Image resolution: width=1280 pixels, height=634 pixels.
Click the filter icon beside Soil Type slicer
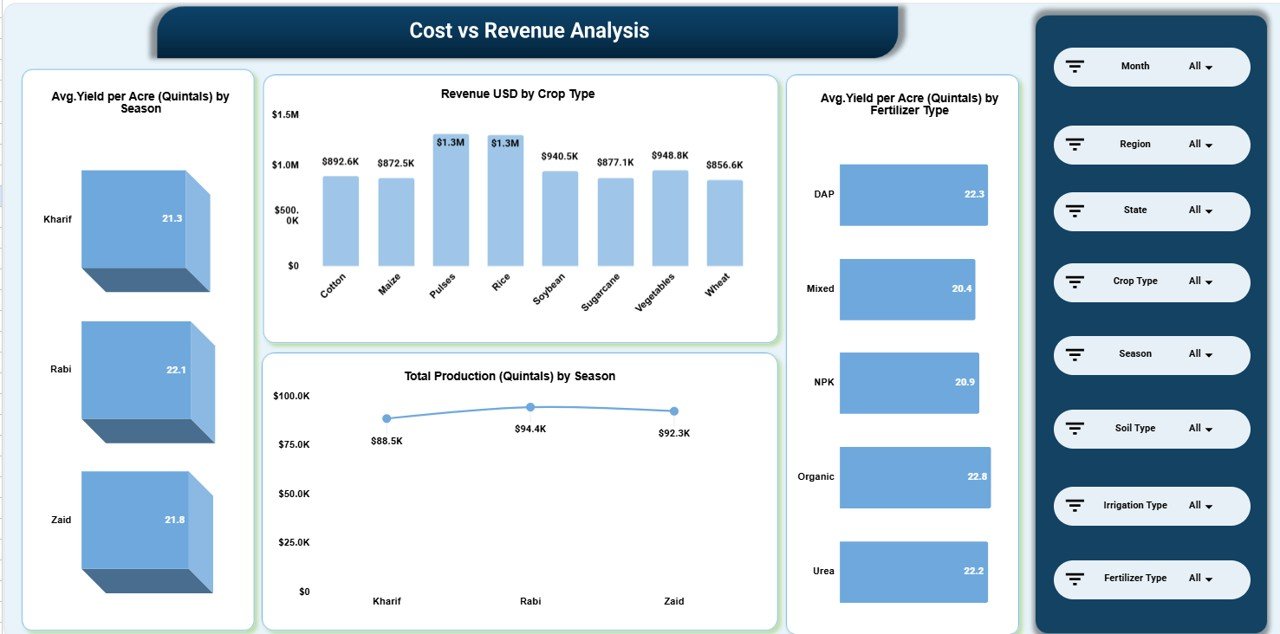[1074, 428]
